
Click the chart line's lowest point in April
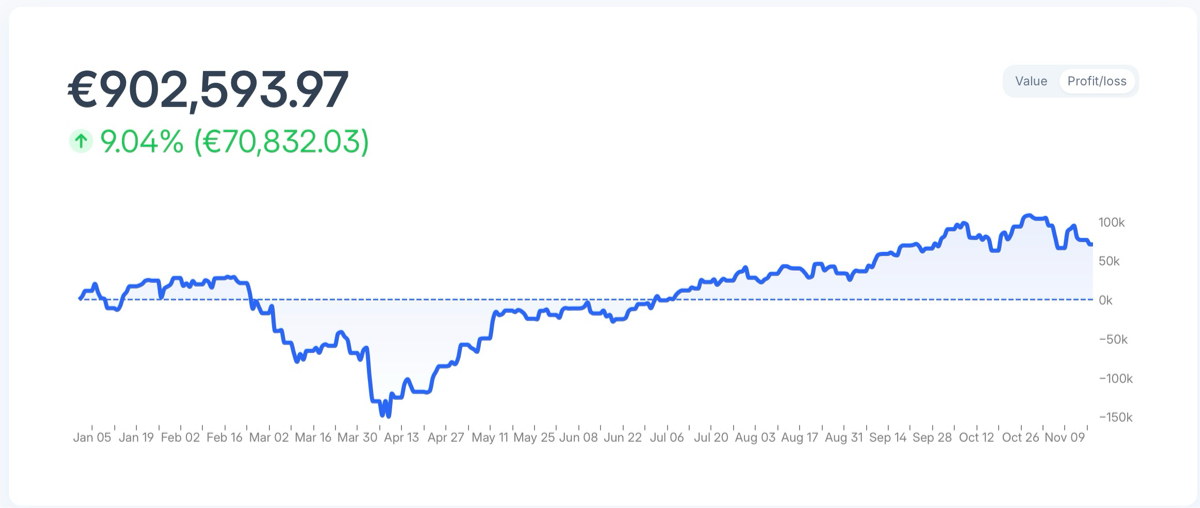[387, 414]
